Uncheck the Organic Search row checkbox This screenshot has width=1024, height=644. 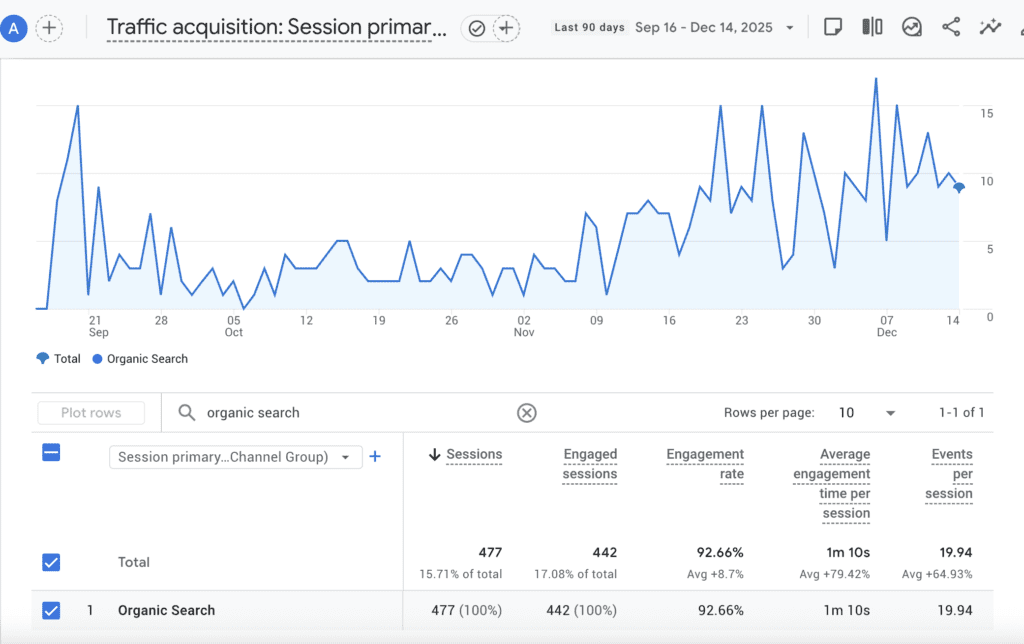click(x=51, y=610)
